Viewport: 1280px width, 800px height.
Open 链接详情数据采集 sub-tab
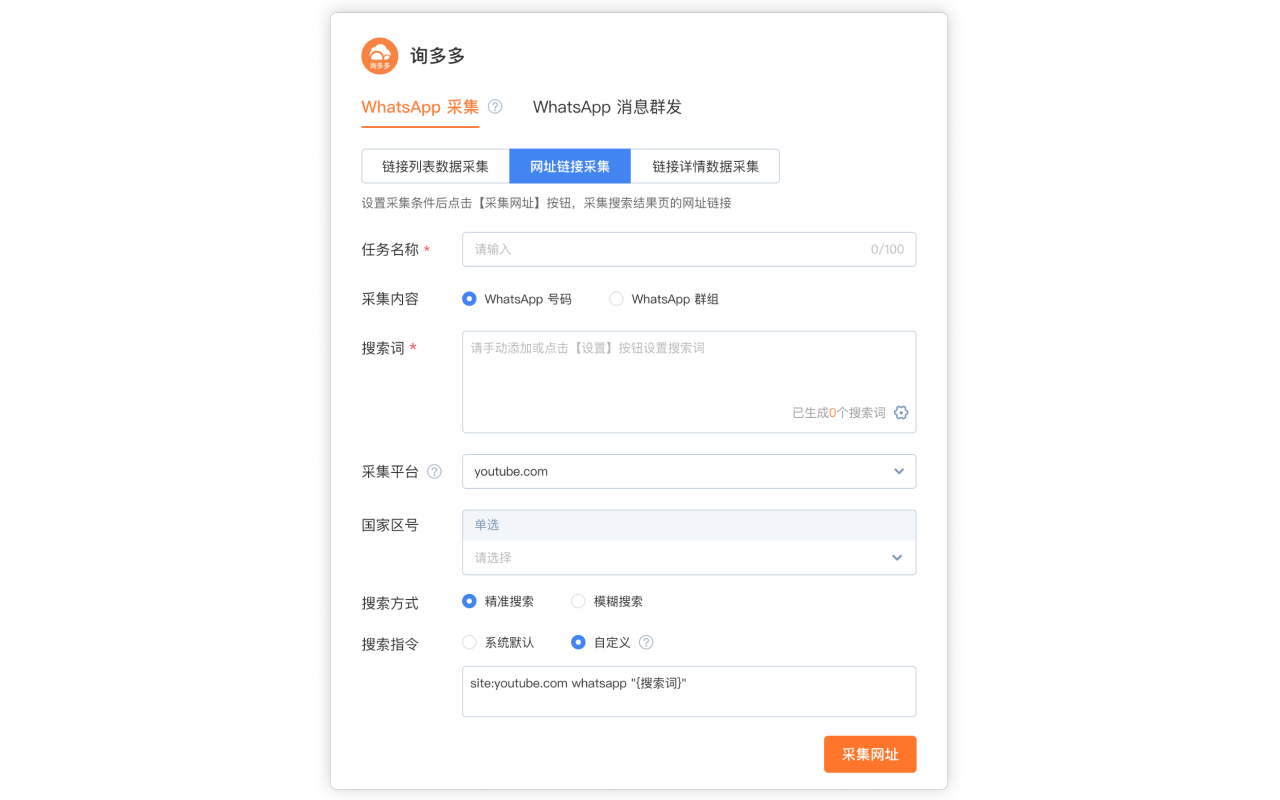pos(705,166)
